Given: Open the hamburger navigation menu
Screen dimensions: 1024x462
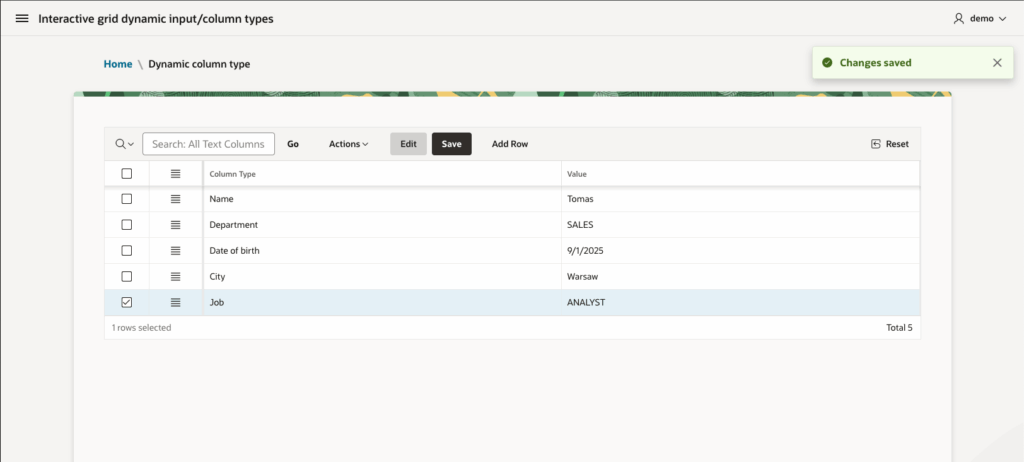Looking at the screenshot, I should (x=22, y=19).
